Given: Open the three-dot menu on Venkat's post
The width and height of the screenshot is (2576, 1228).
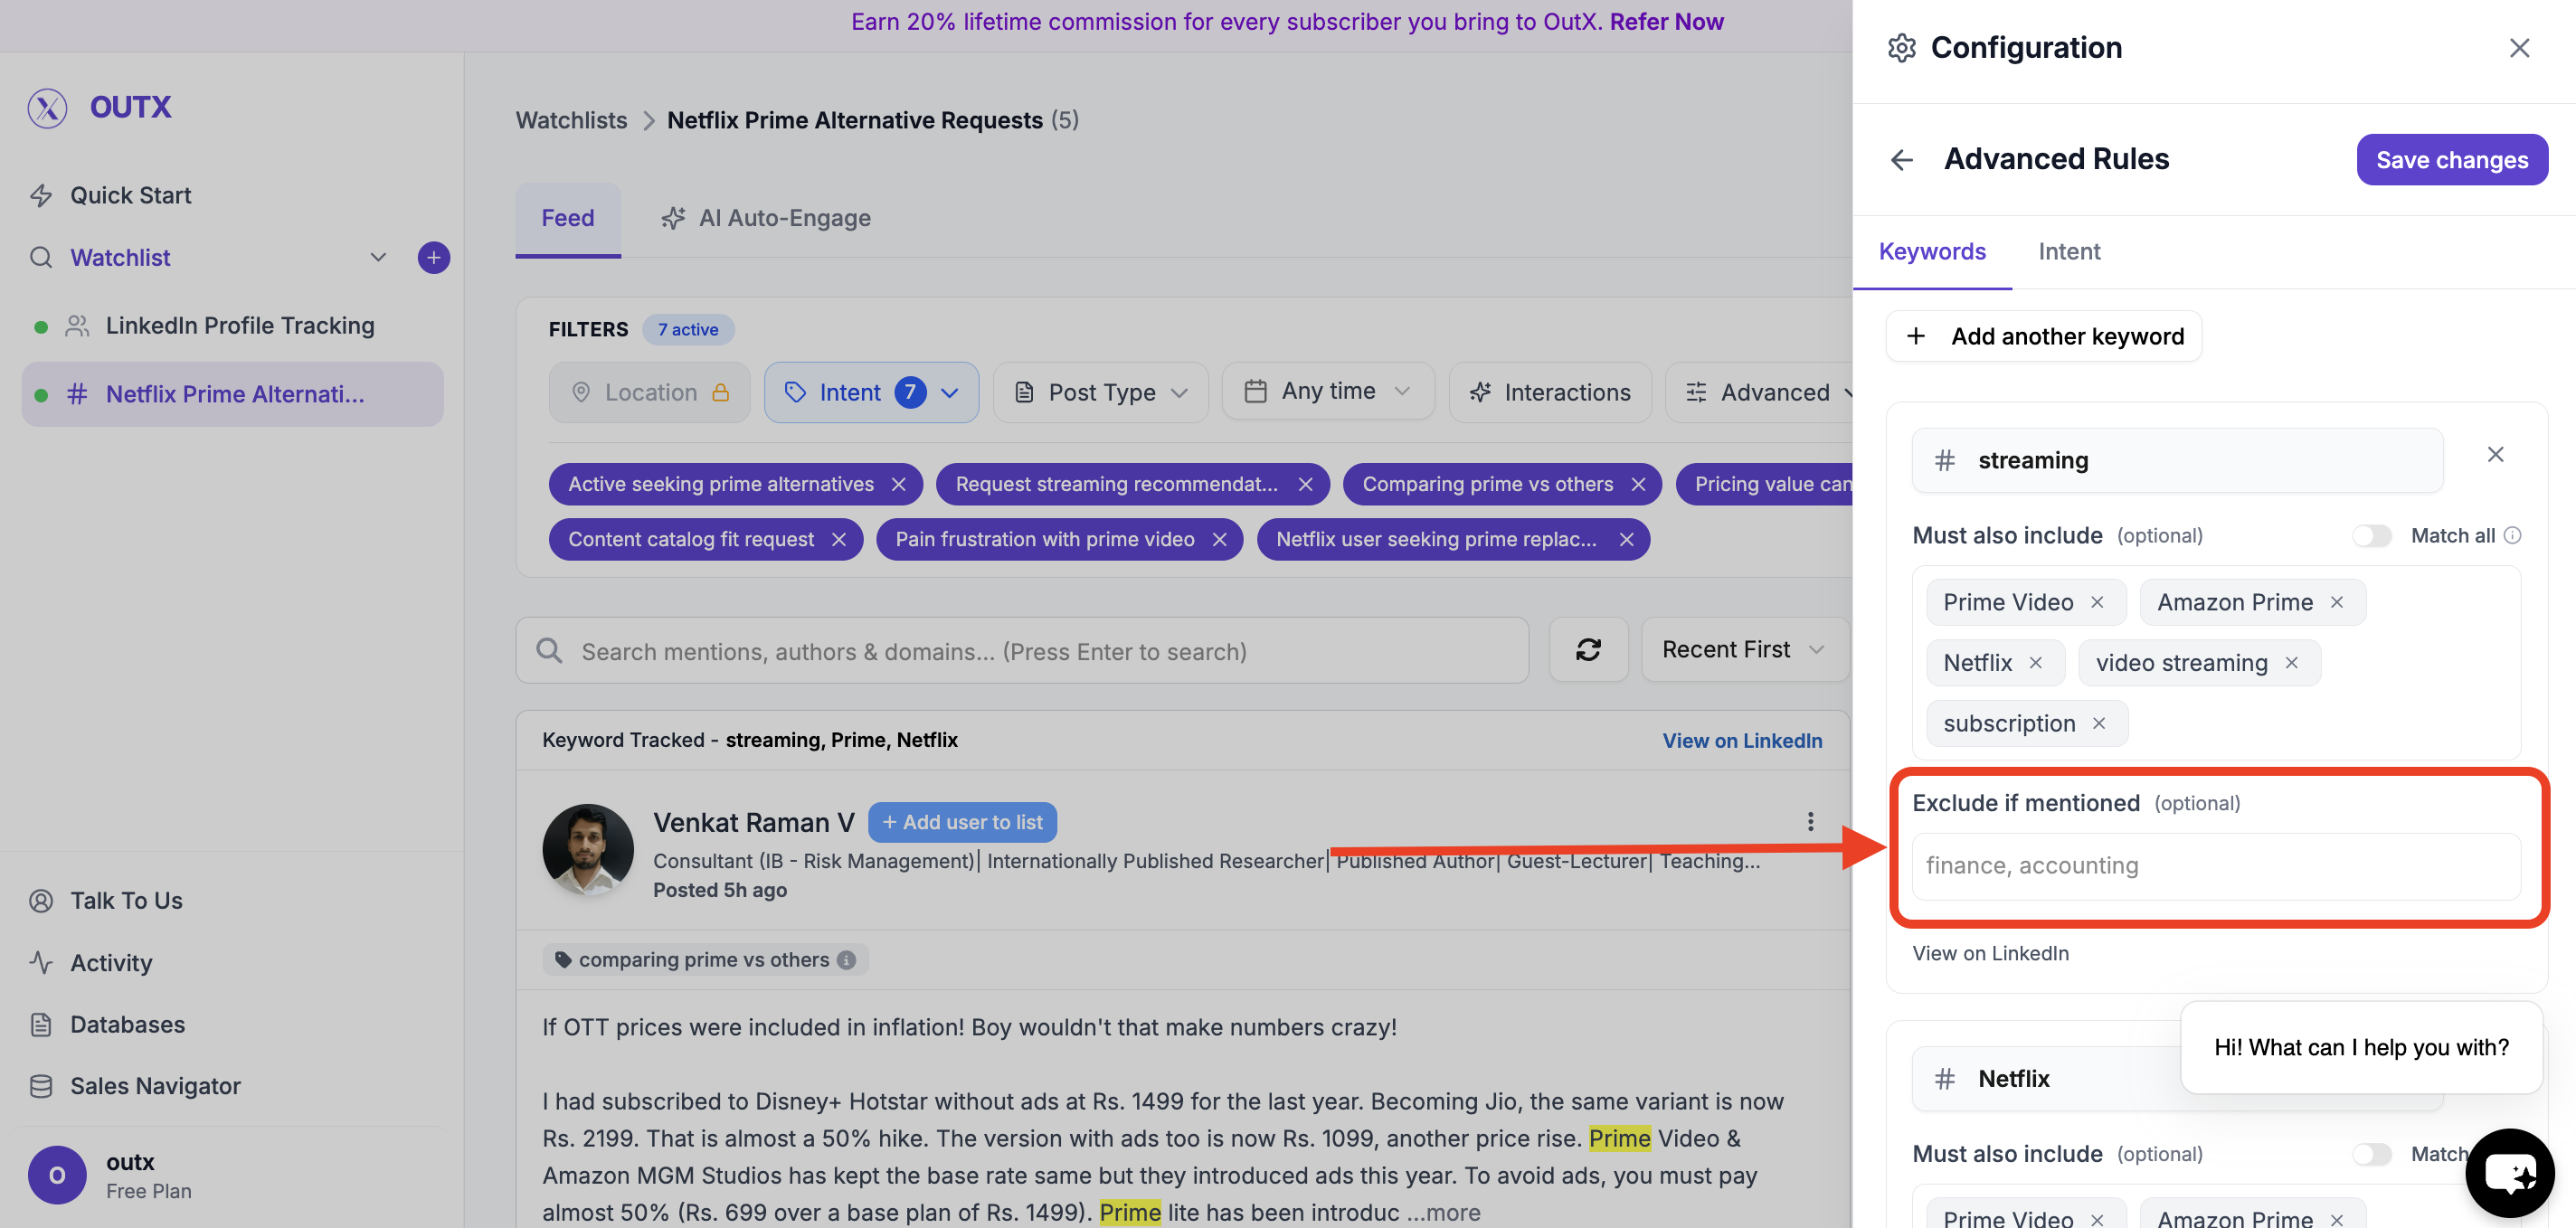Looking at the screenshot, I should [1810, 821].
